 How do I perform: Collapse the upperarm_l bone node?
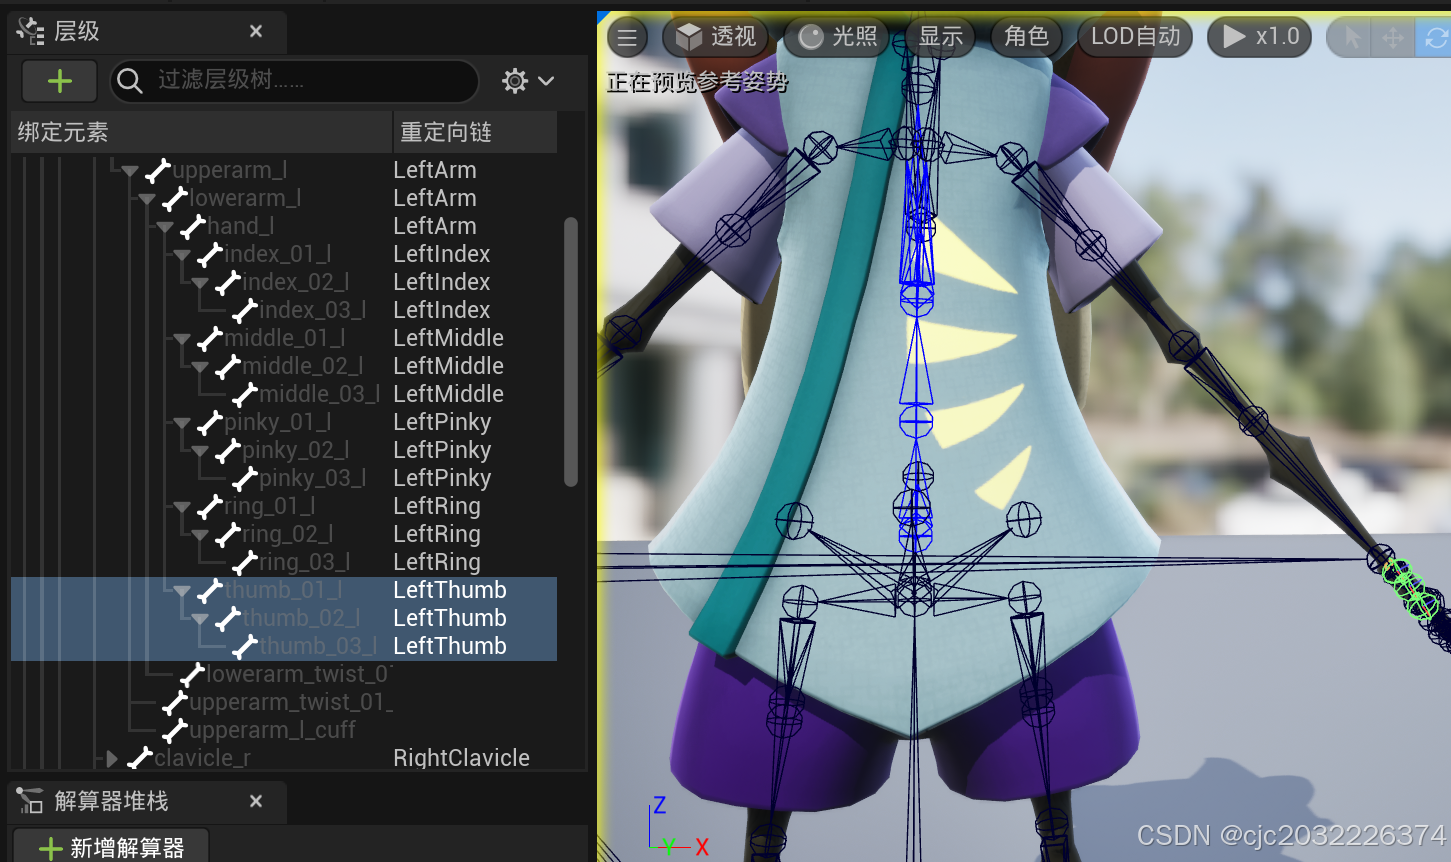(130, 171)
